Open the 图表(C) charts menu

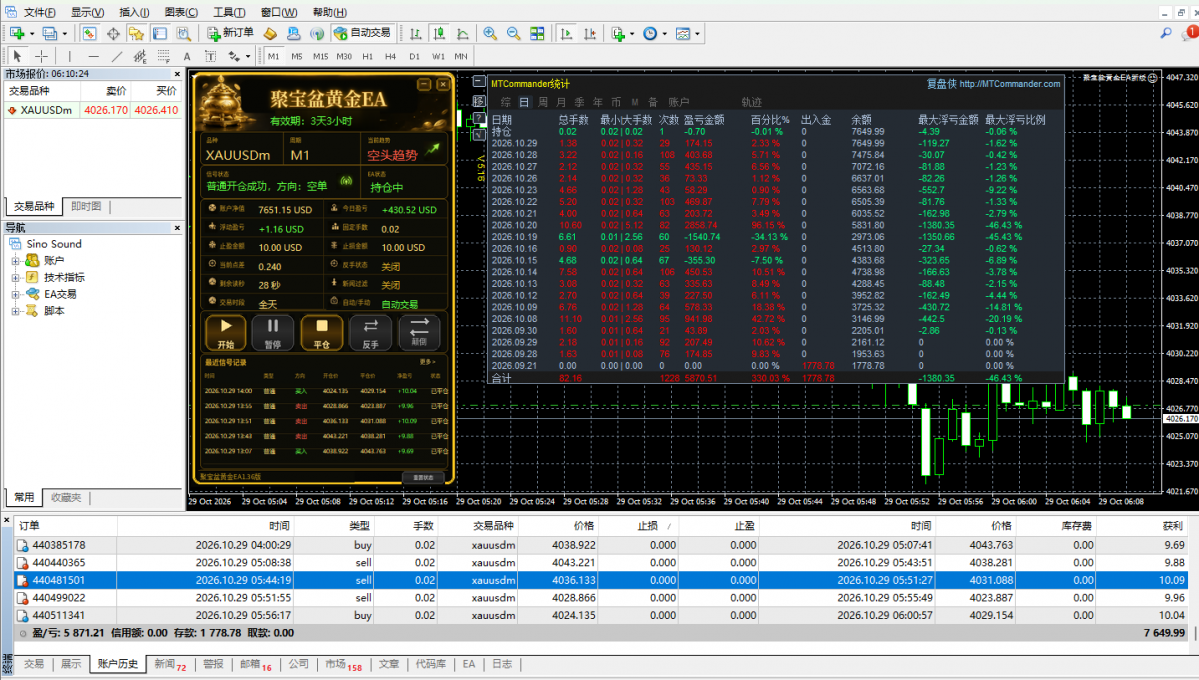coord(181,12)
